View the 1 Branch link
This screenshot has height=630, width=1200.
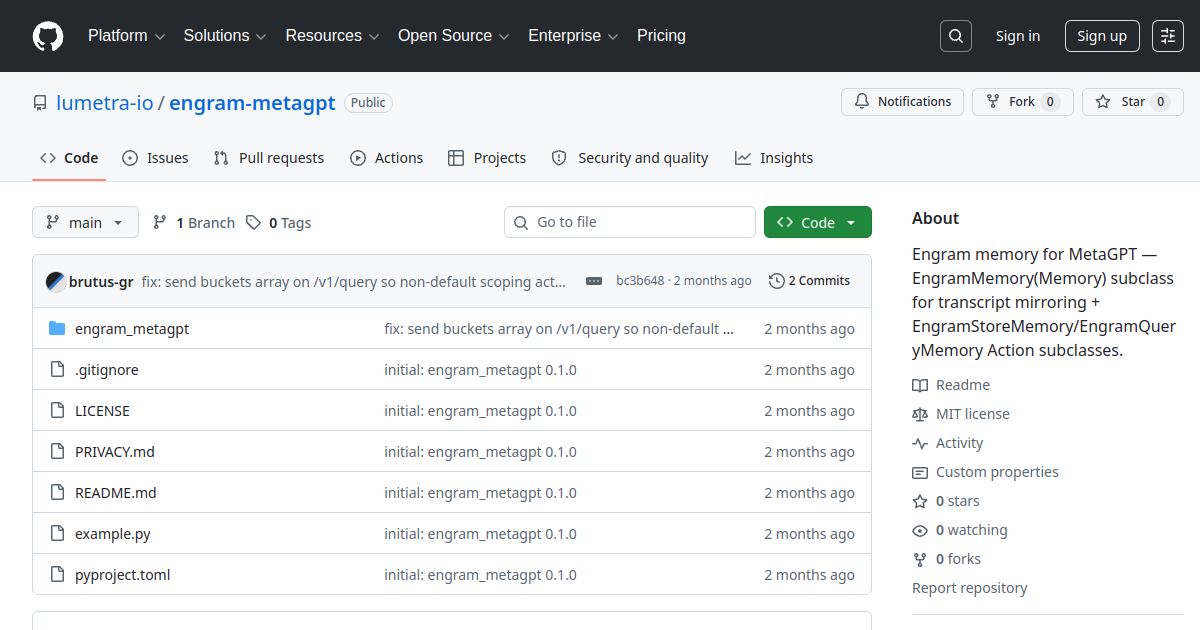click(194, 223)
